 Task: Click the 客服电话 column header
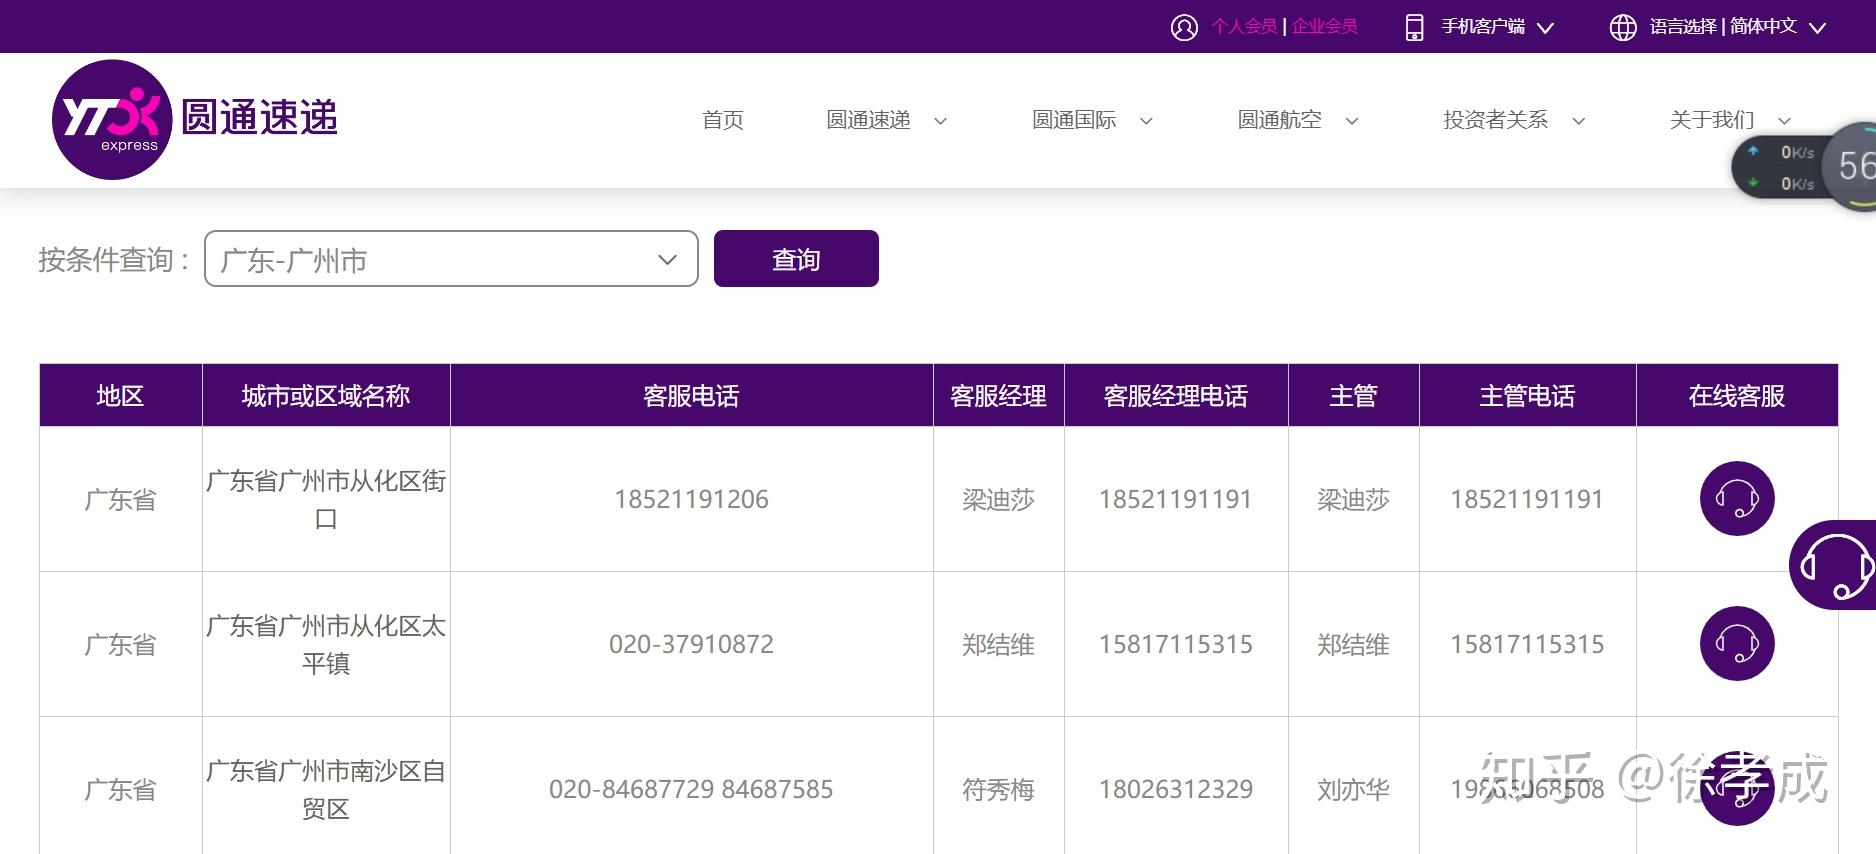[691, 396]
